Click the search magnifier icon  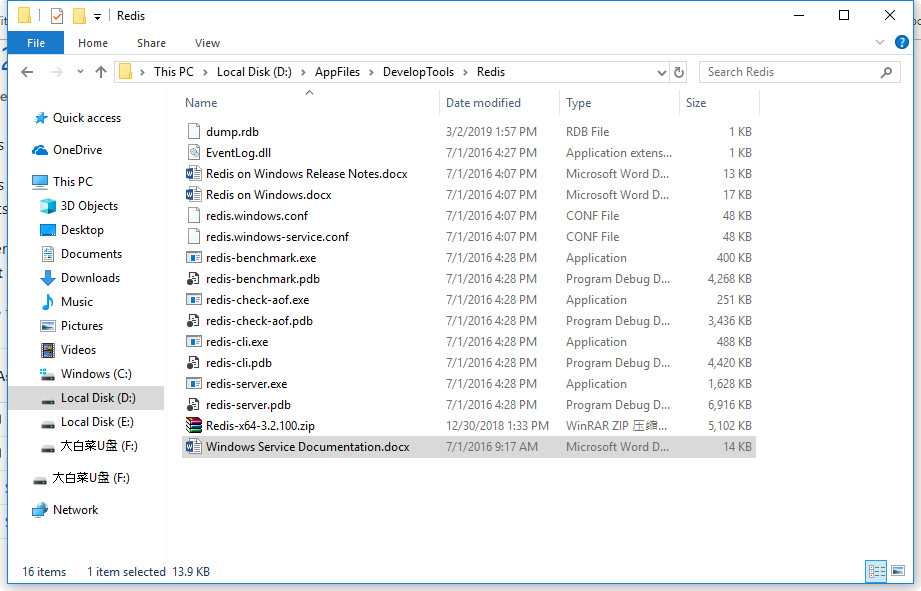887,72
